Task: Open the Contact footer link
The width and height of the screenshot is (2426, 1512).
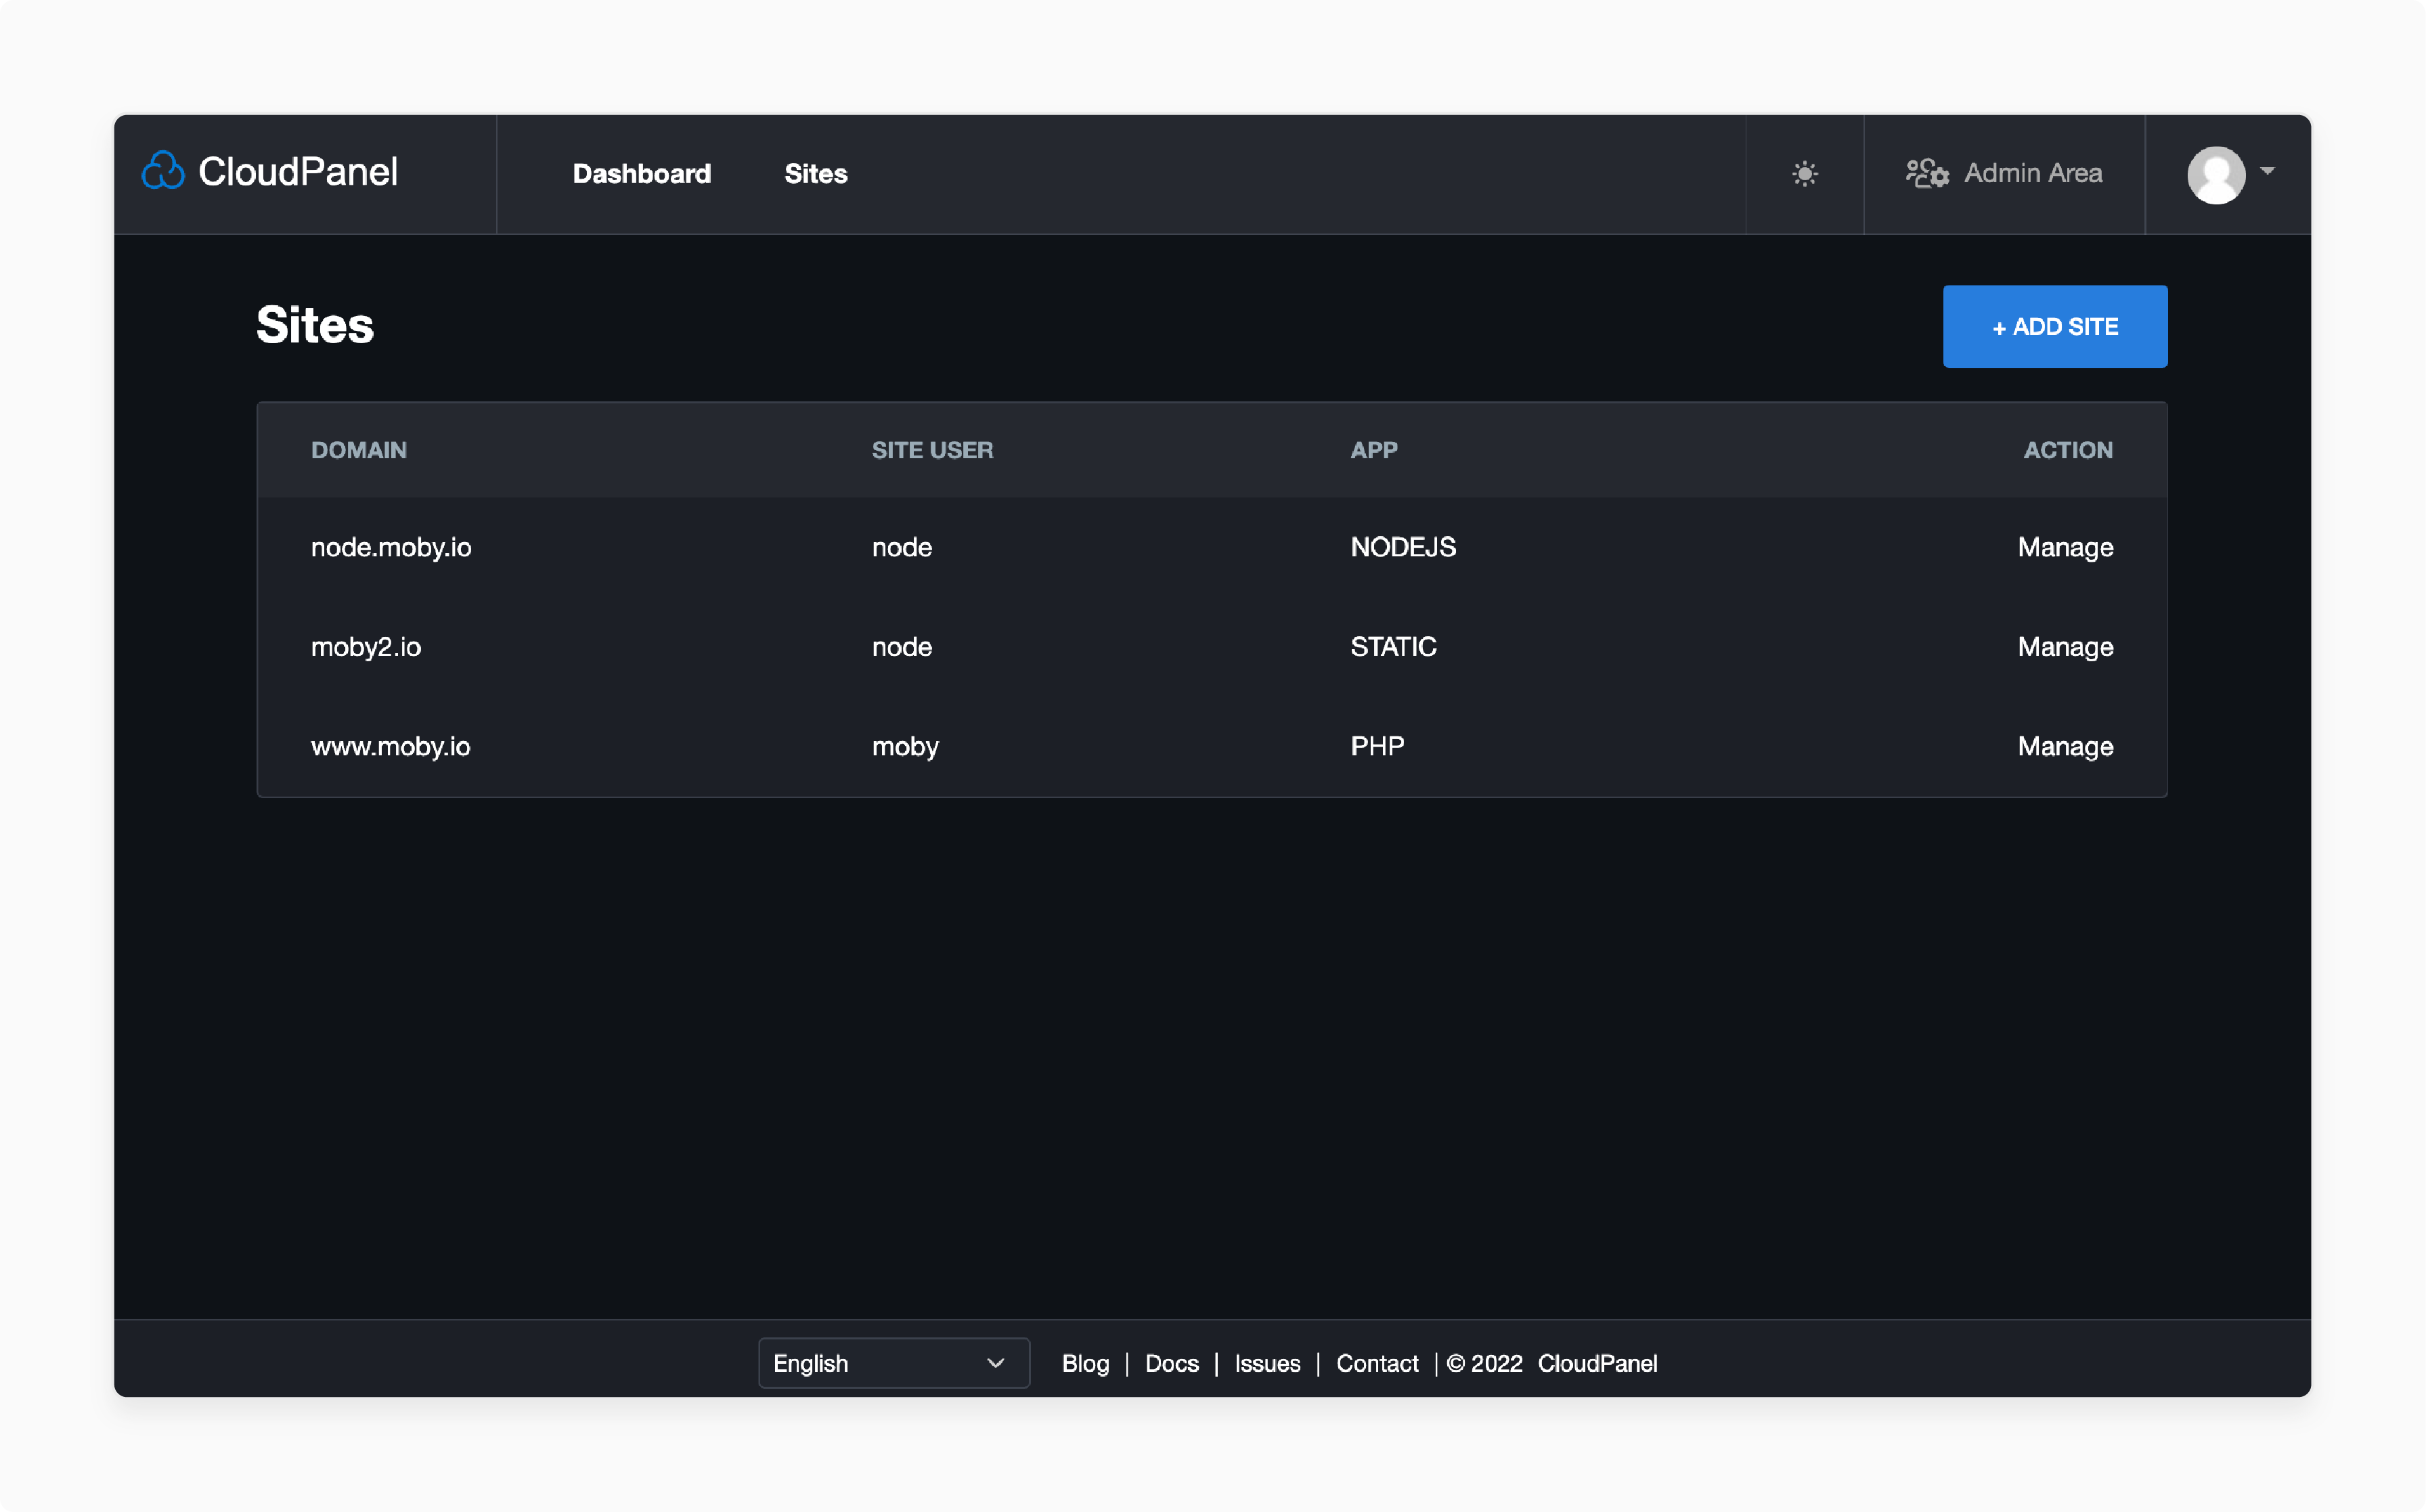Action: [1377, 1363]
